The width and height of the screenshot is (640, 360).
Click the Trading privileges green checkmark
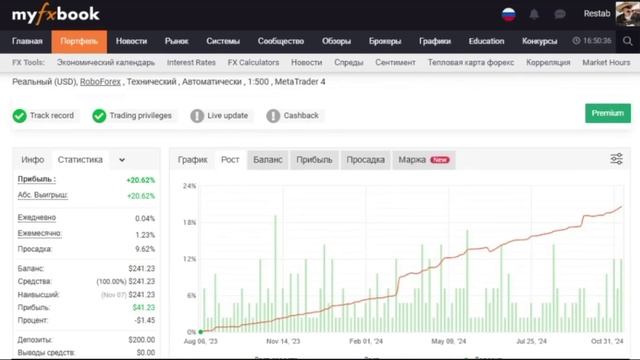tap(99, 116)
